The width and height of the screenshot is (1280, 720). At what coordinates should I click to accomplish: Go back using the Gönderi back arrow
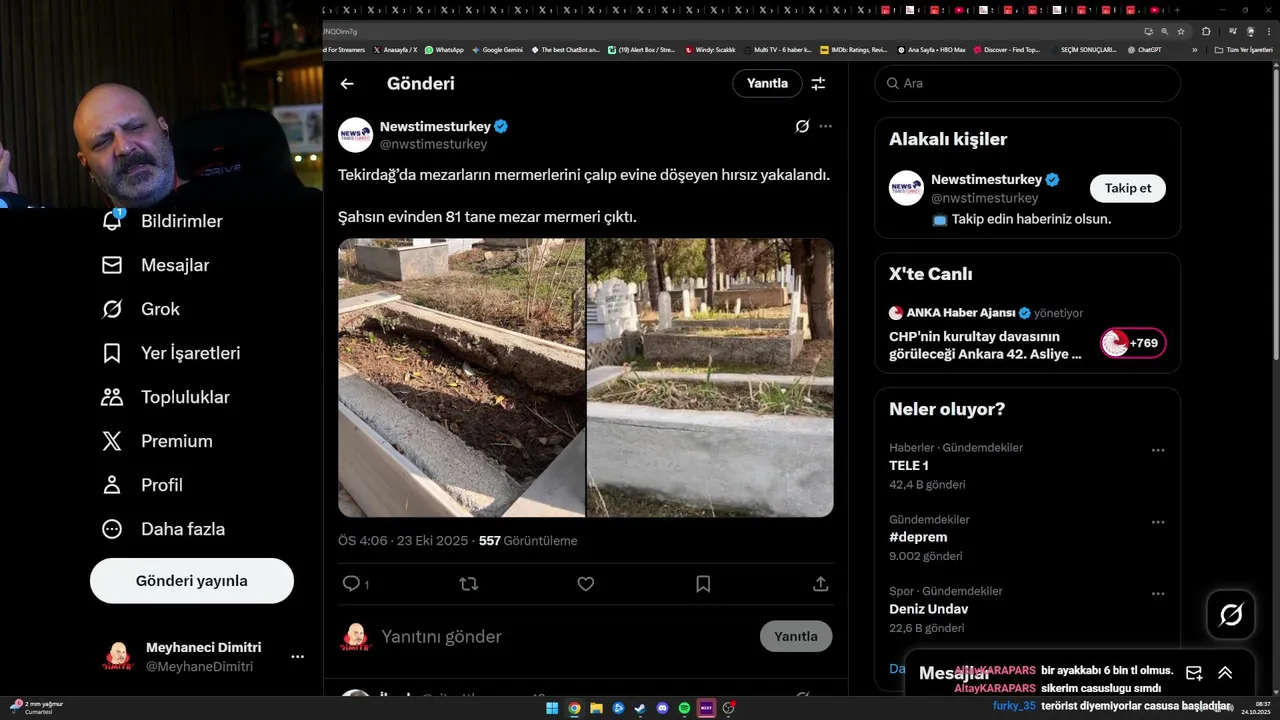(x=347, y=84)
